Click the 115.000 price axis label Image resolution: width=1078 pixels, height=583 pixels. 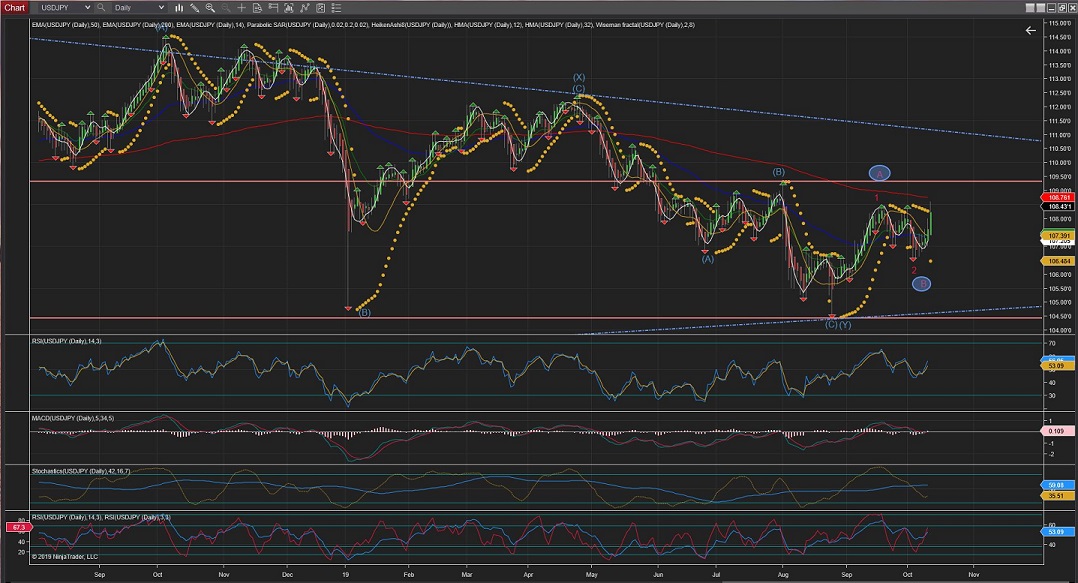(1059, 23)
